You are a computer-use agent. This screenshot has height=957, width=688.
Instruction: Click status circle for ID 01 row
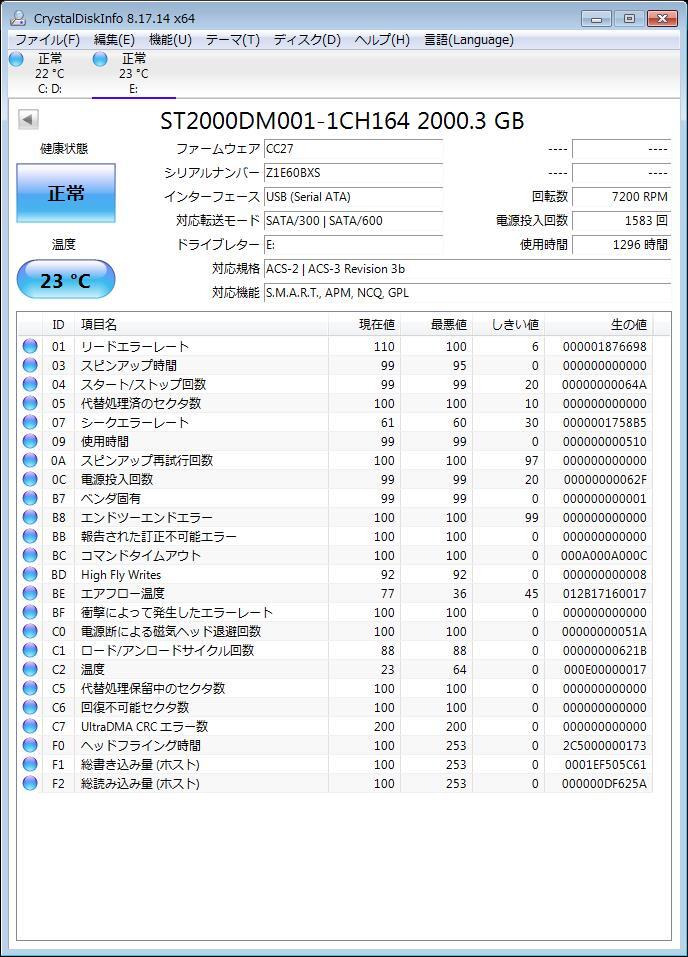coord(30,347)
